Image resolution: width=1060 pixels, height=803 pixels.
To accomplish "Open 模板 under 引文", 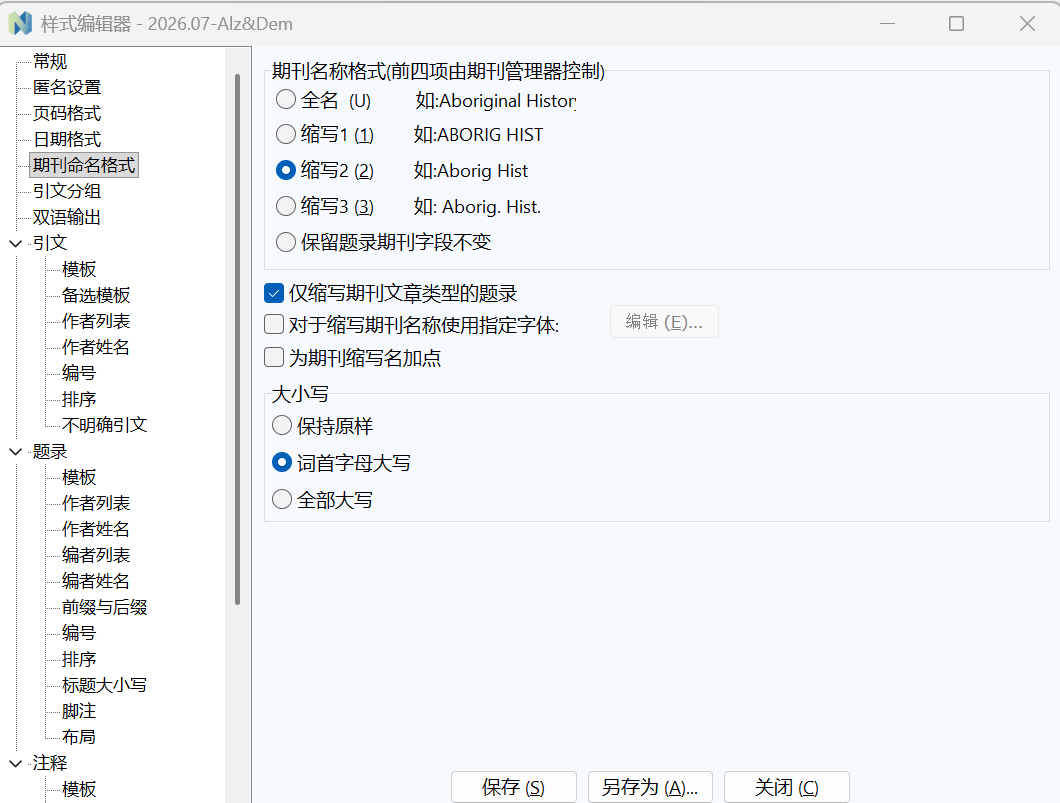I will (x=79, y=269).
